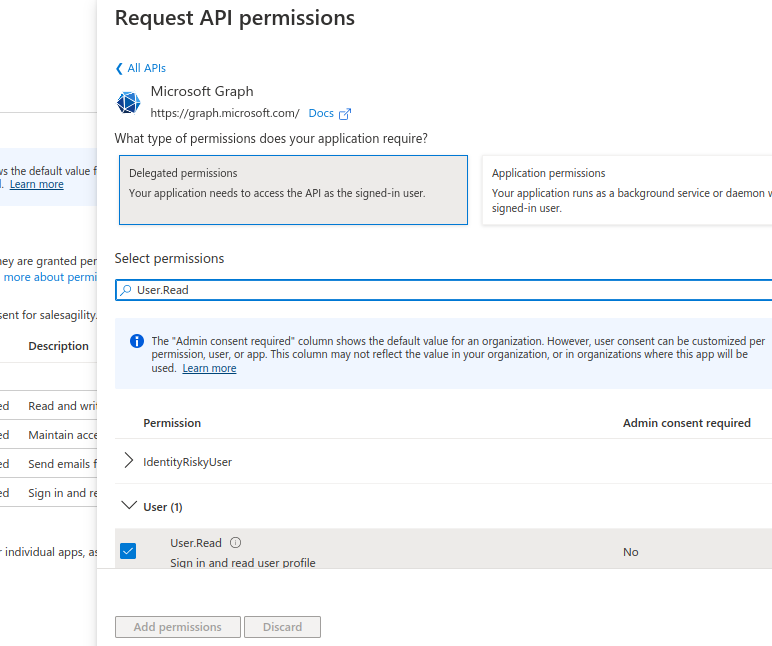Click the external link icon beside Docs
This screenshot has height=646, width=772.
[345, 114]
